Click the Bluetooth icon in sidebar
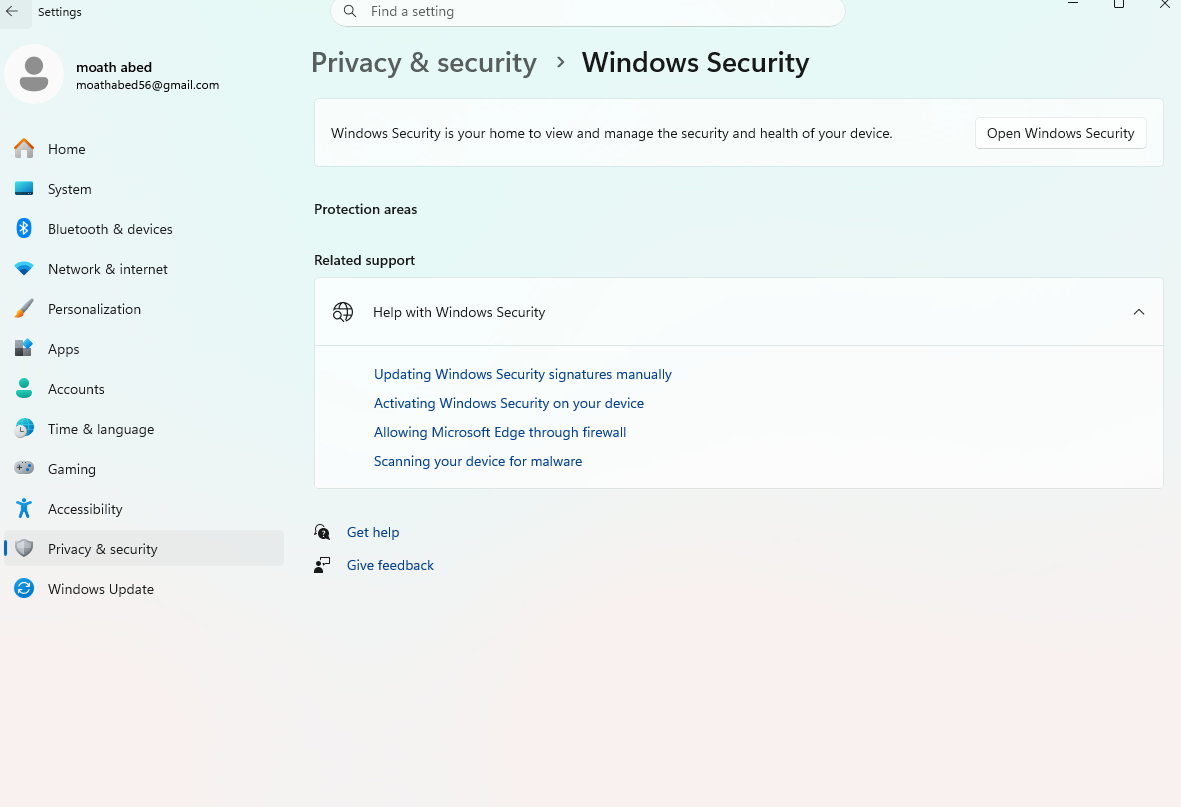 pos(24,228)
